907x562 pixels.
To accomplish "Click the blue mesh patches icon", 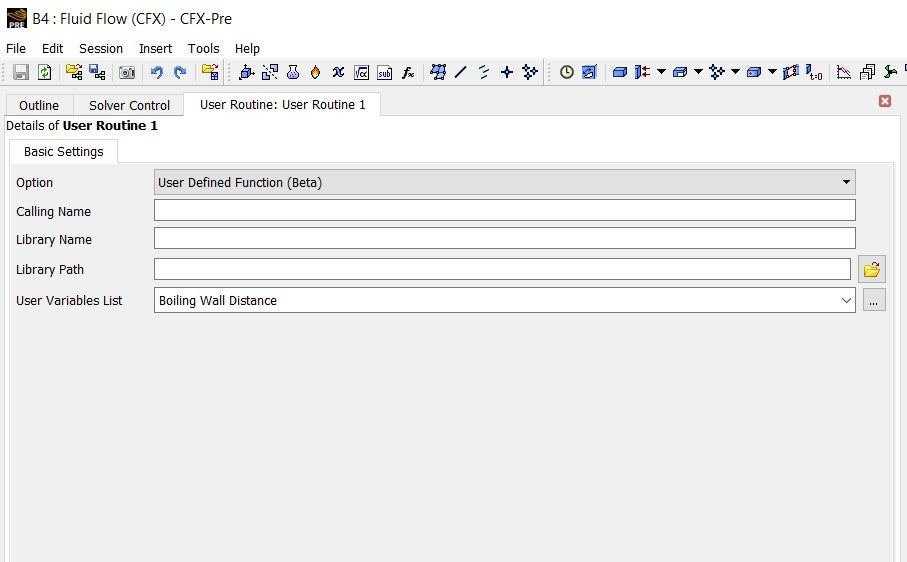I will point(438,72).
